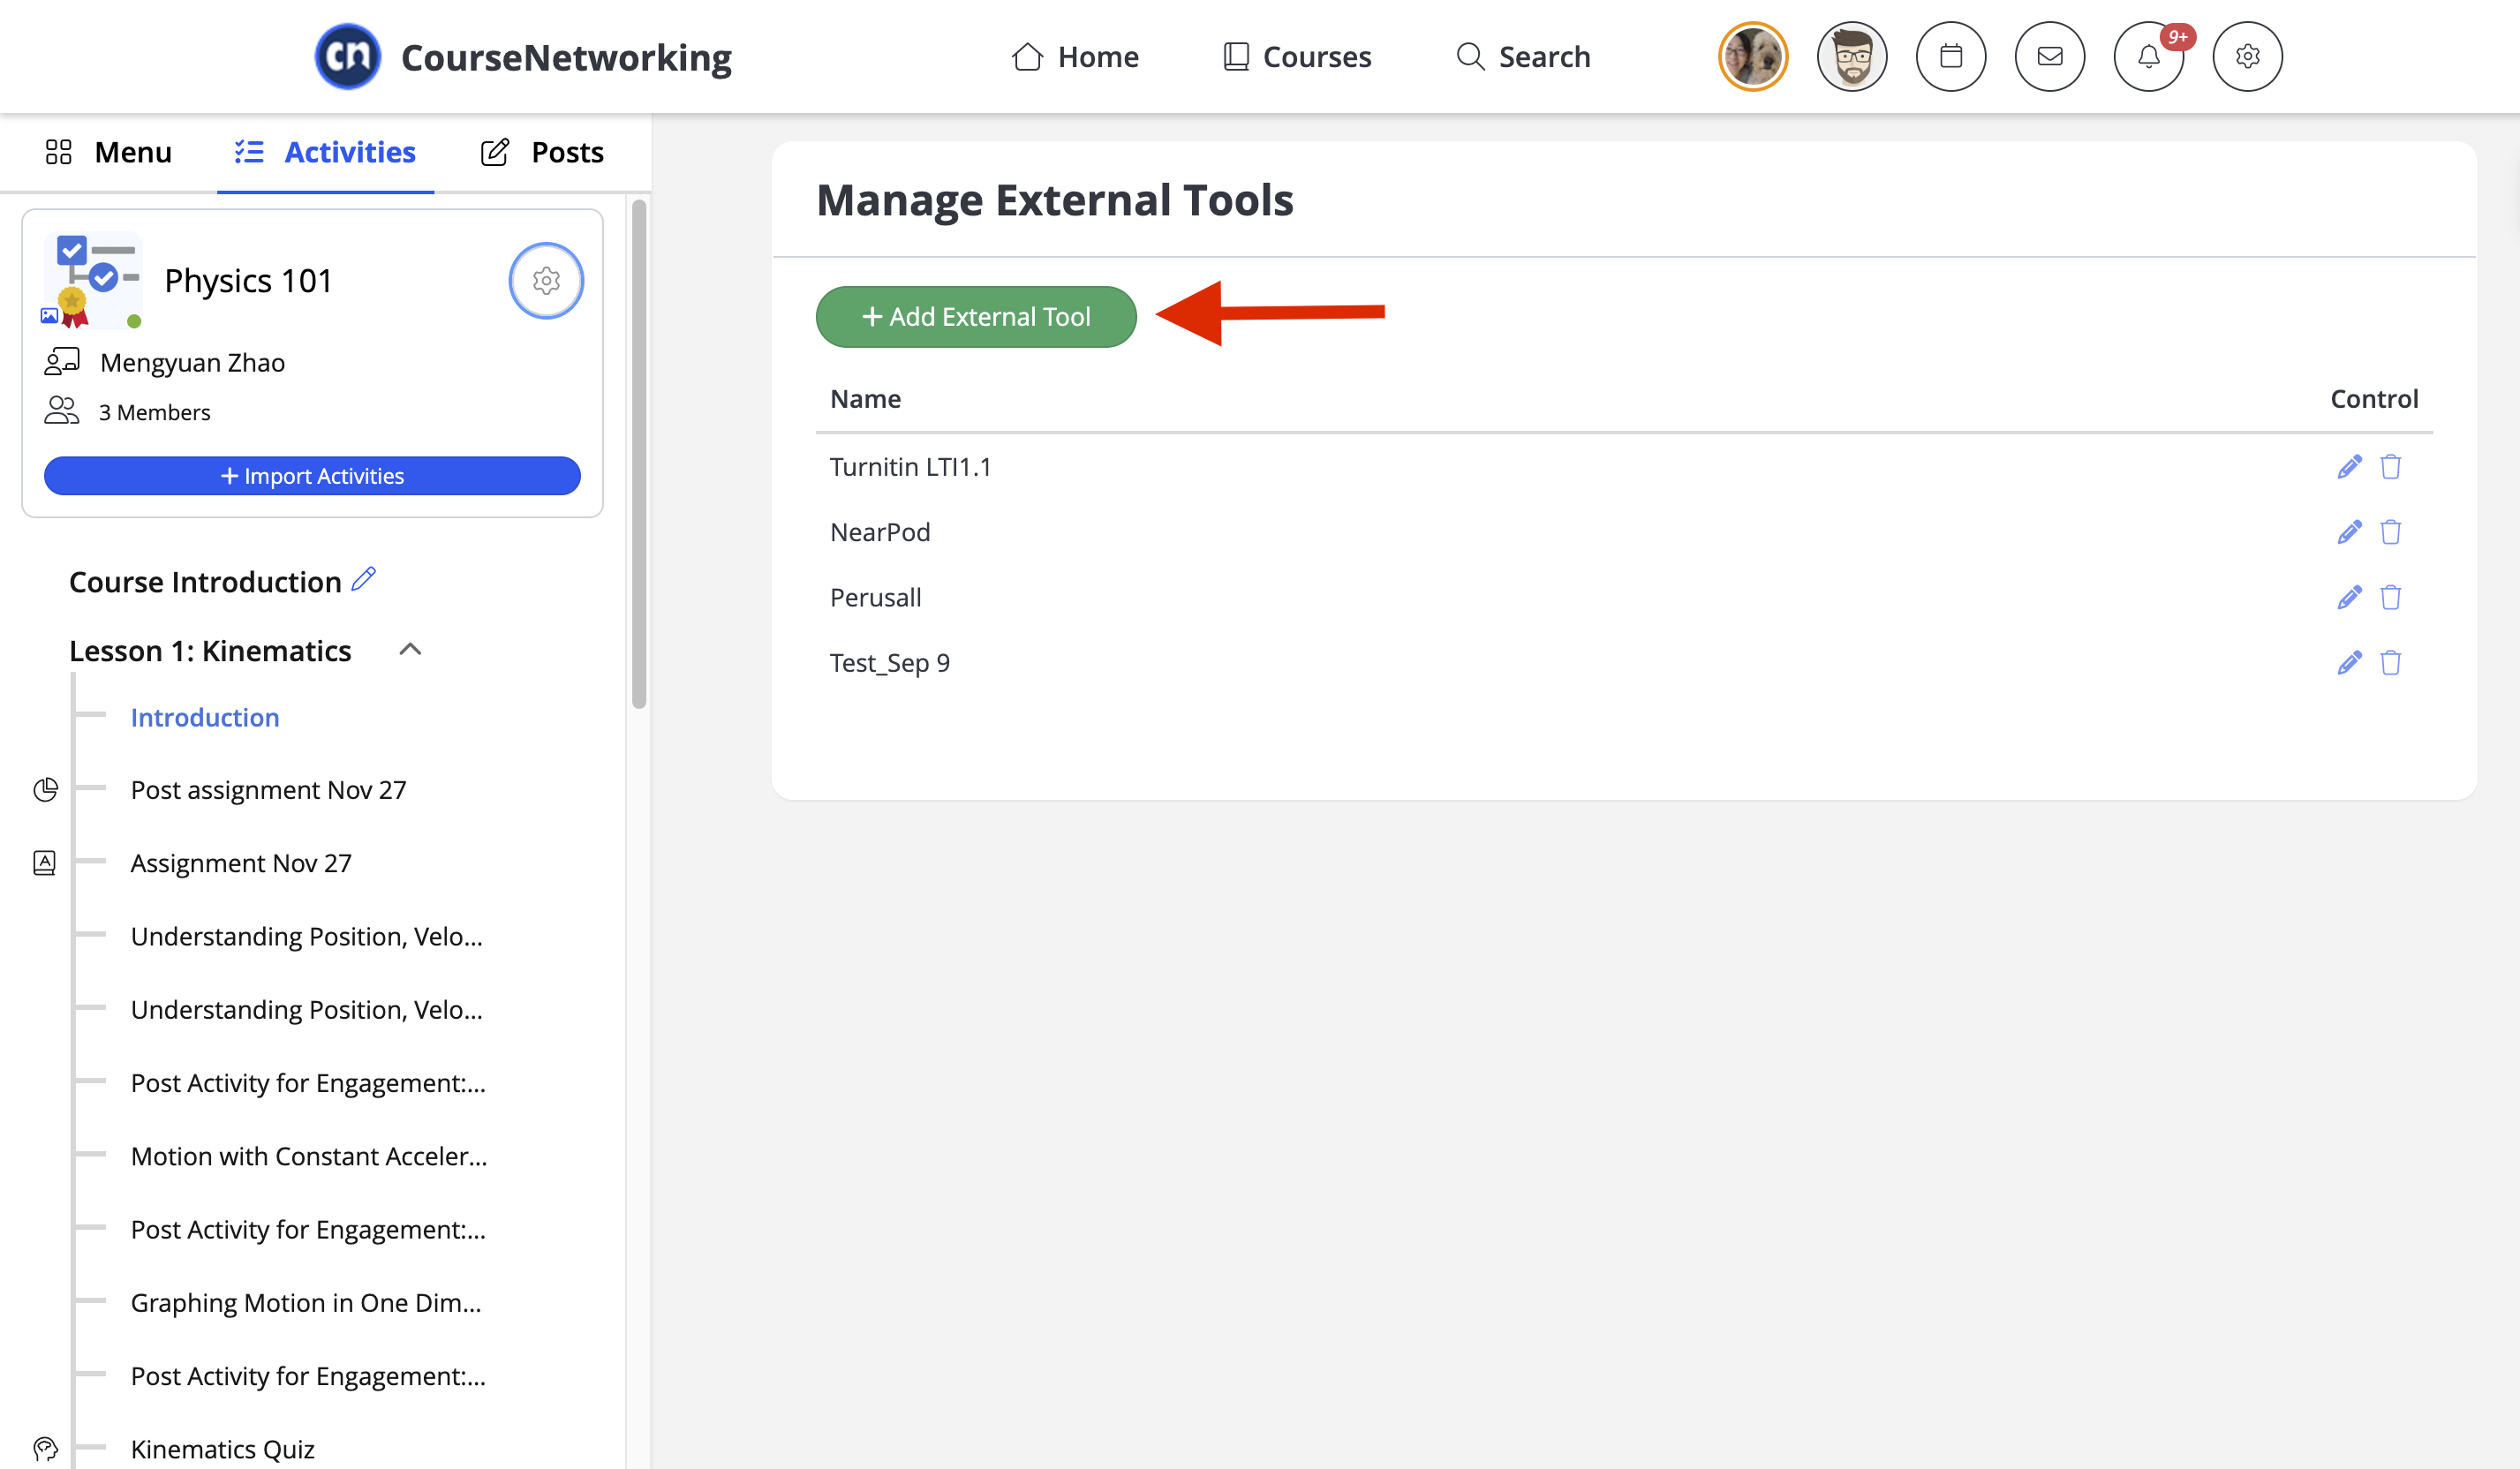Open Physics 101 course settings gear

(546, 281)
